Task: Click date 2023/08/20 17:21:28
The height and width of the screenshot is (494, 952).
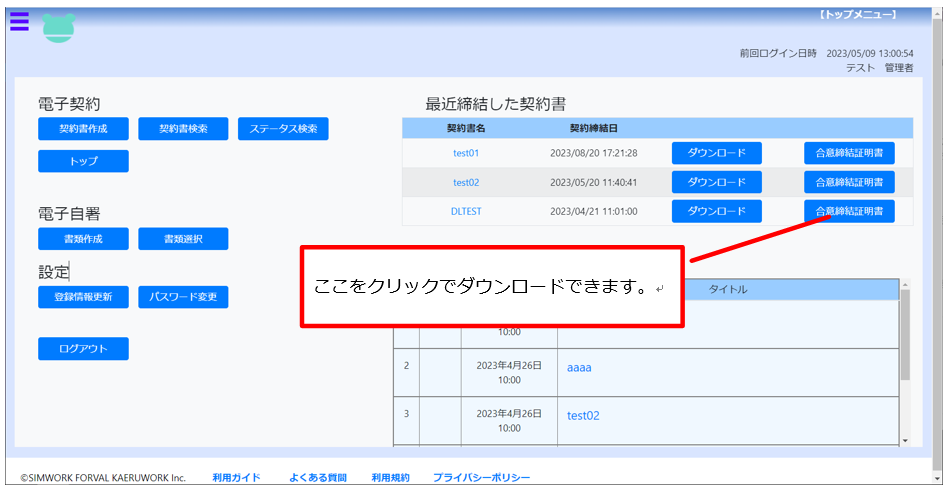Action: tap(594, 153)
